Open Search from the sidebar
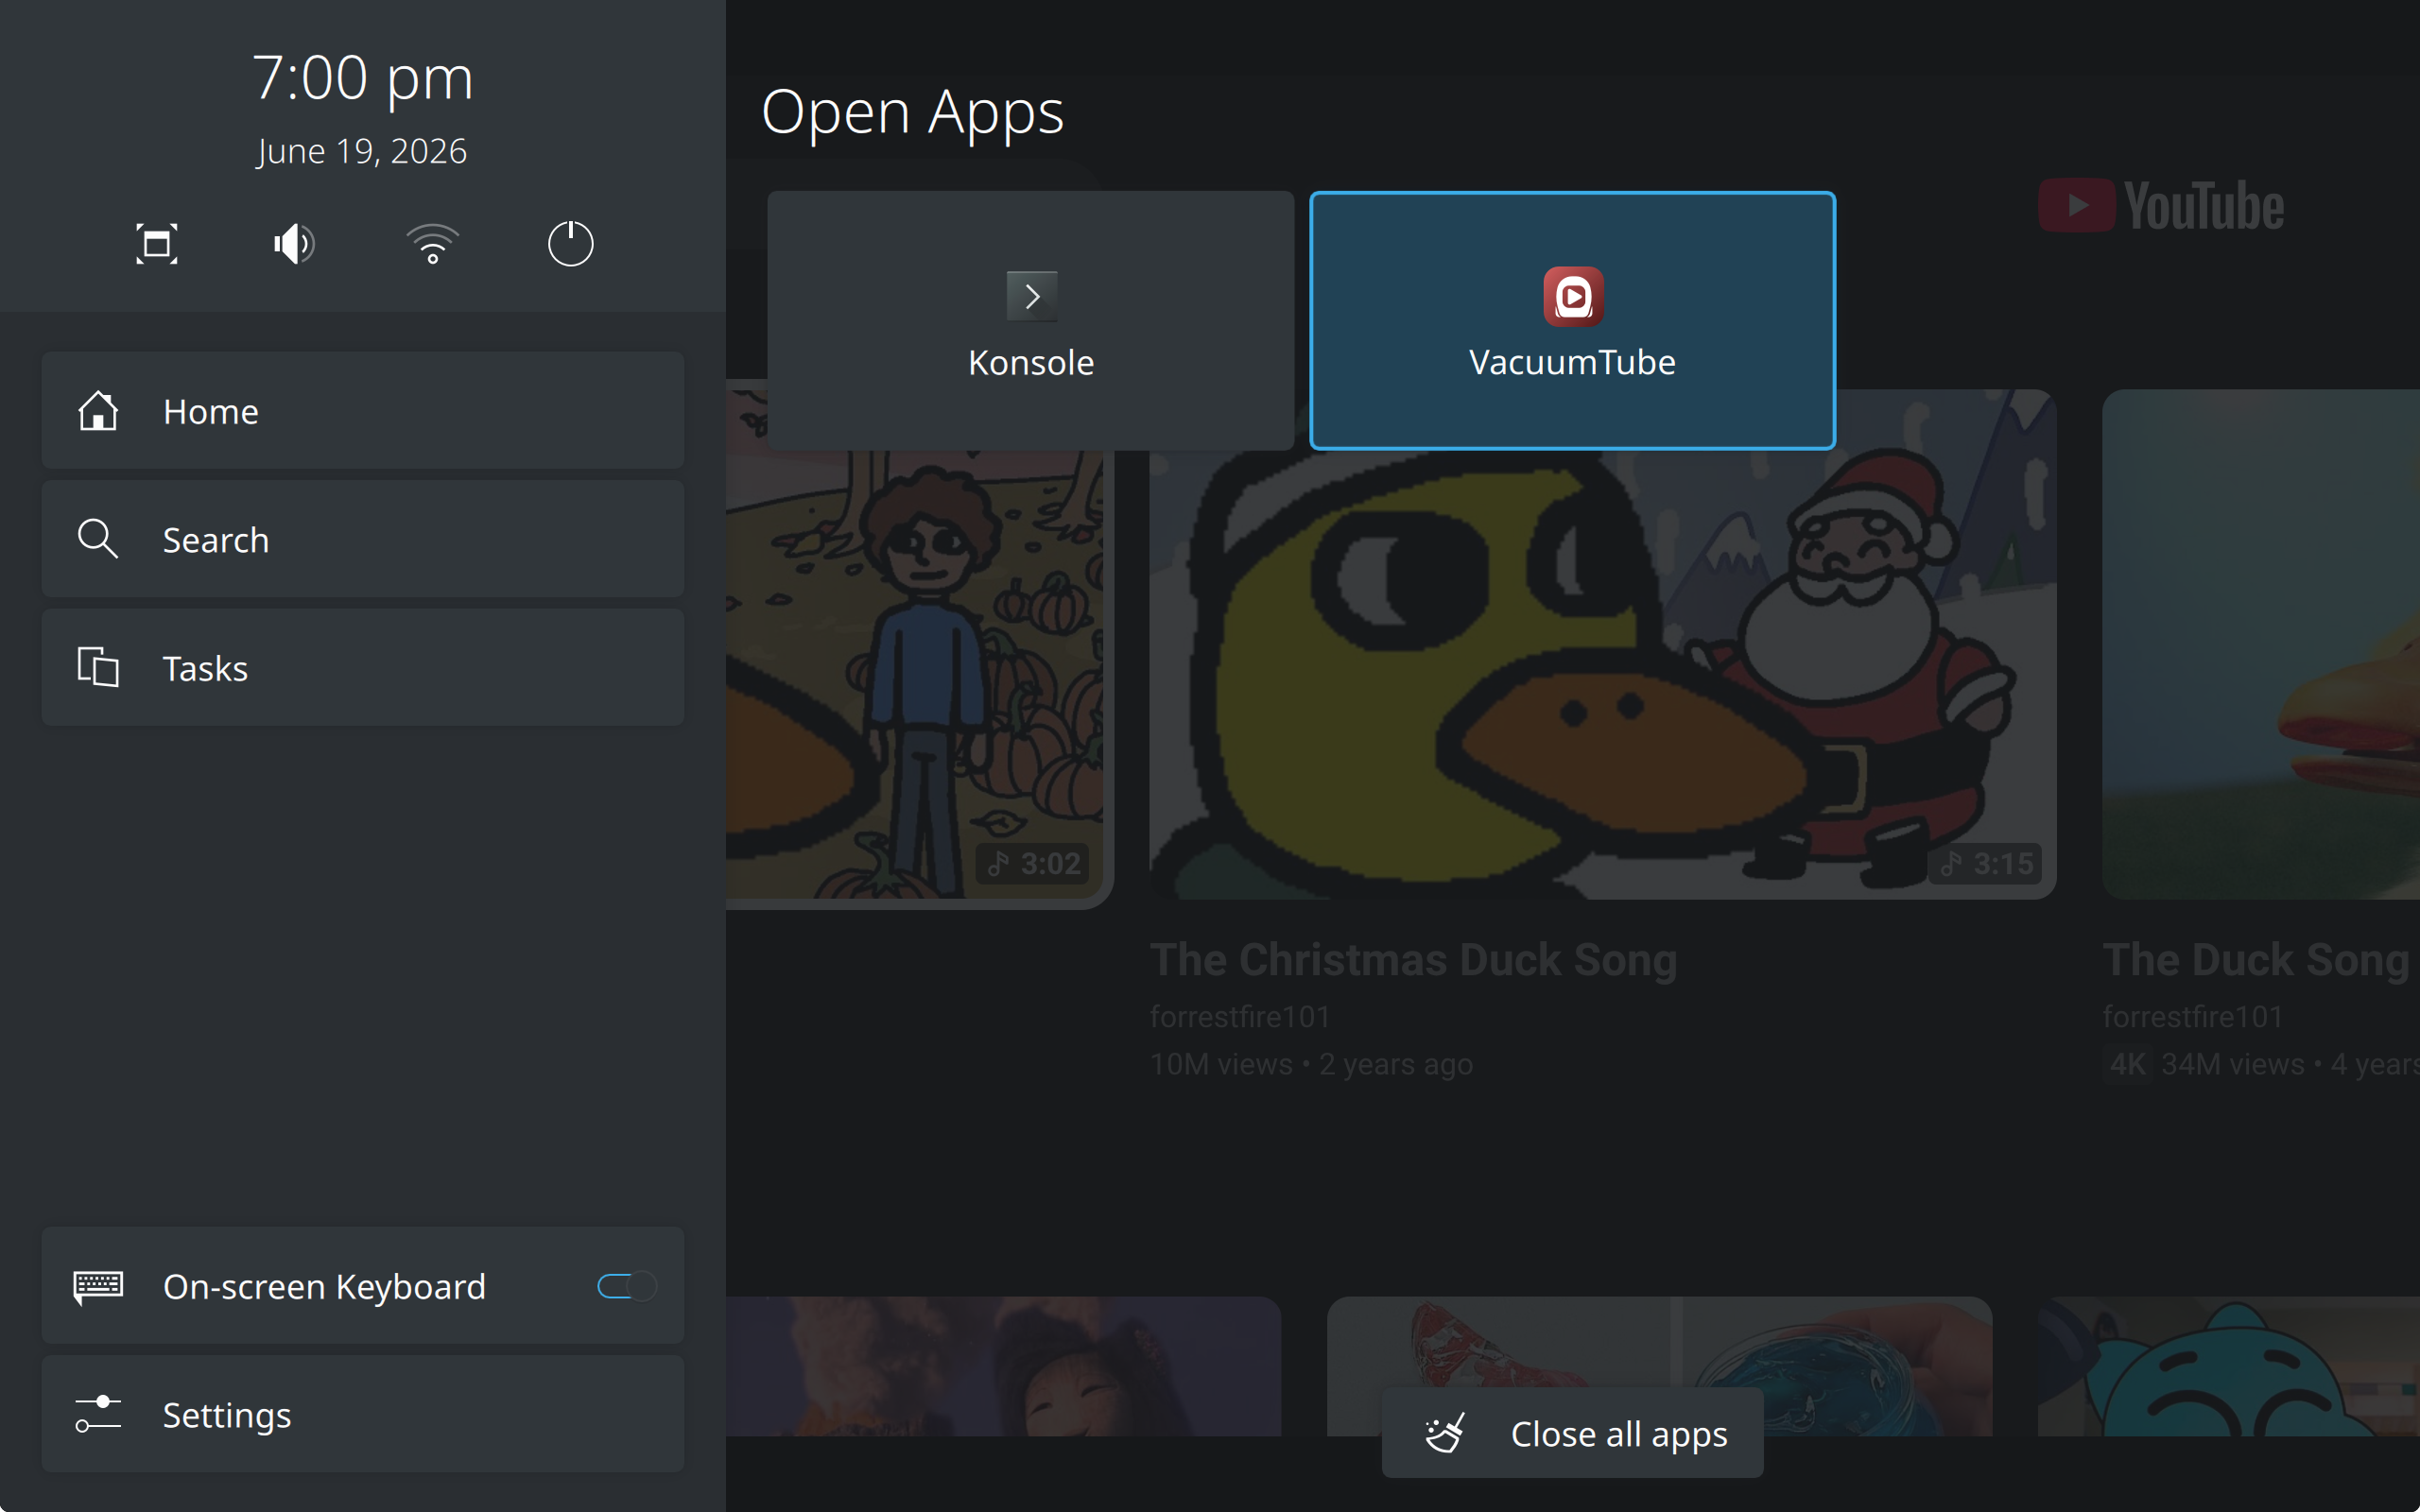 click(363, 539)
